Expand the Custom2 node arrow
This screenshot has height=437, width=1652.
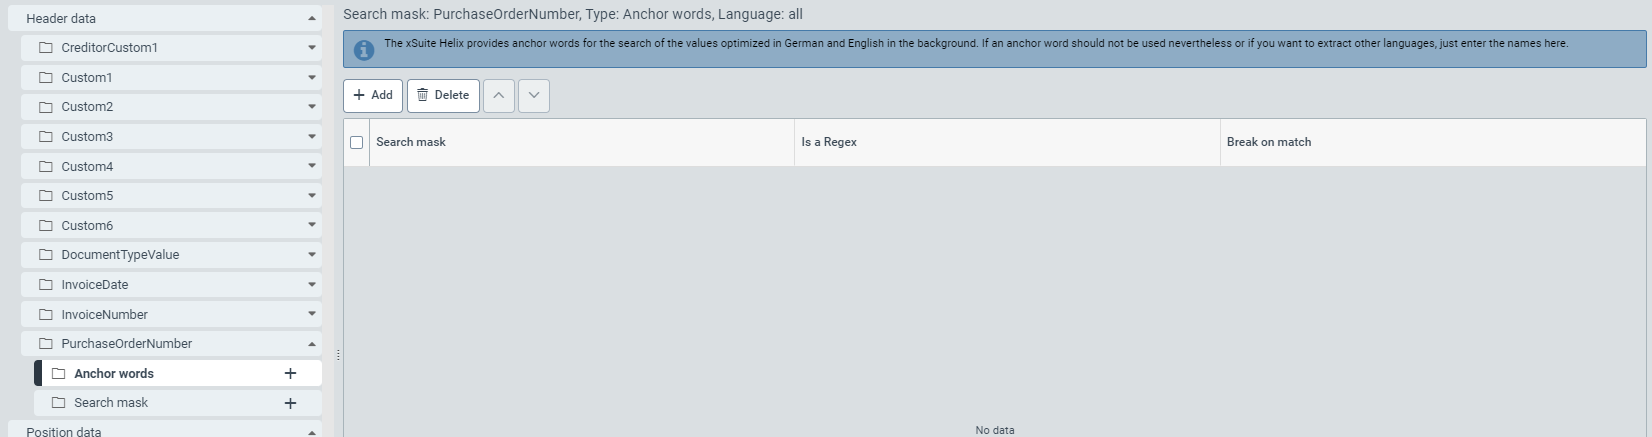pyautogui.click(x=312, y=106)
